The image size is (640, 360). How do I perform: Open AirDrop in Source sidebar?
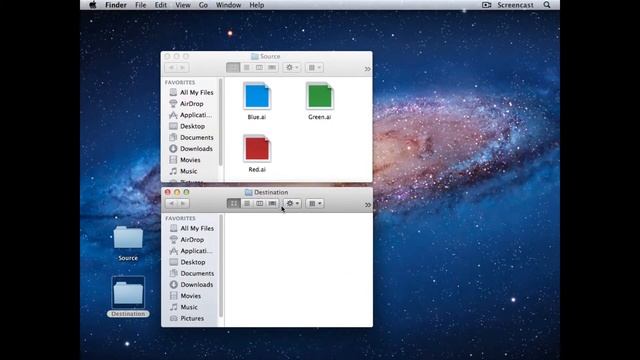tap(191, 104)
